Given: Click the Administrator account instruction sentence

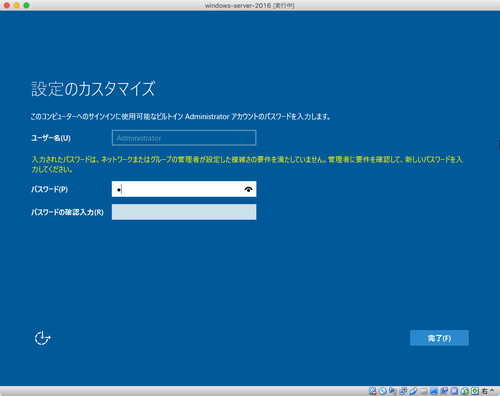Looking at the screenshot, I should point(180,117).
